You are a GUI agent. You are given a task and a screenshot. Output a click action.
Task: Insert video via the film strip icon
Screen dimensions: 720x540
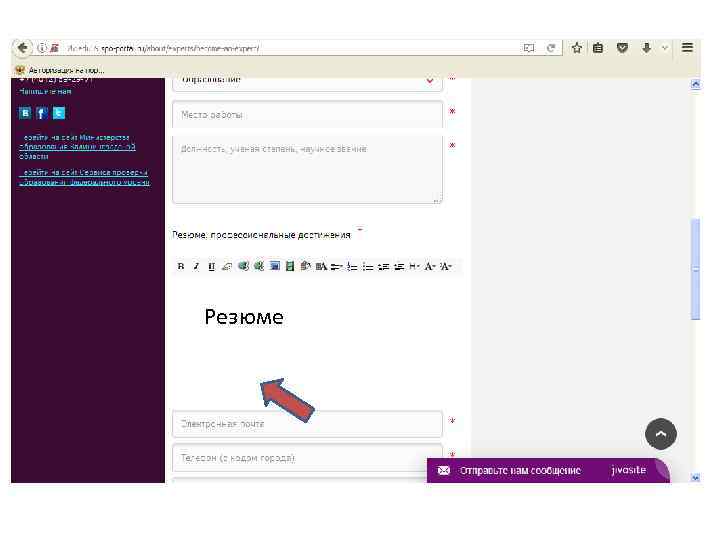point(290,266)
